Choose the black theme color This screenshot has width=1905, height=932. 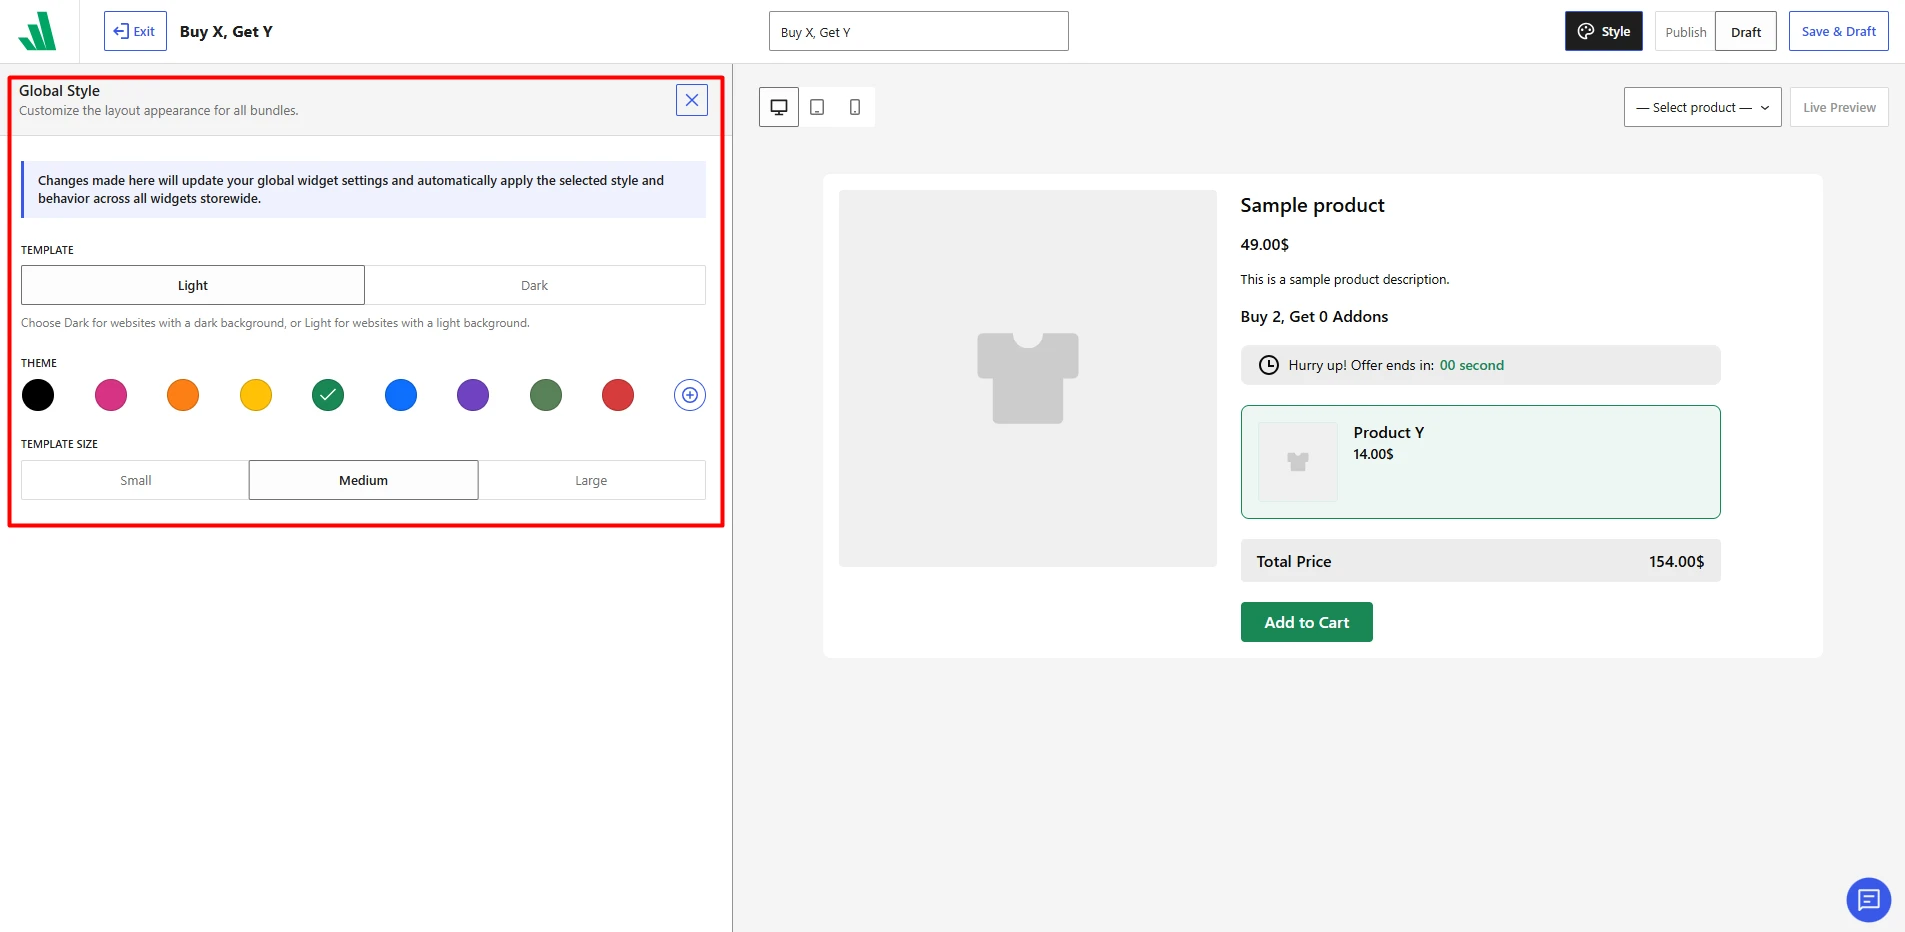(38, 395)
